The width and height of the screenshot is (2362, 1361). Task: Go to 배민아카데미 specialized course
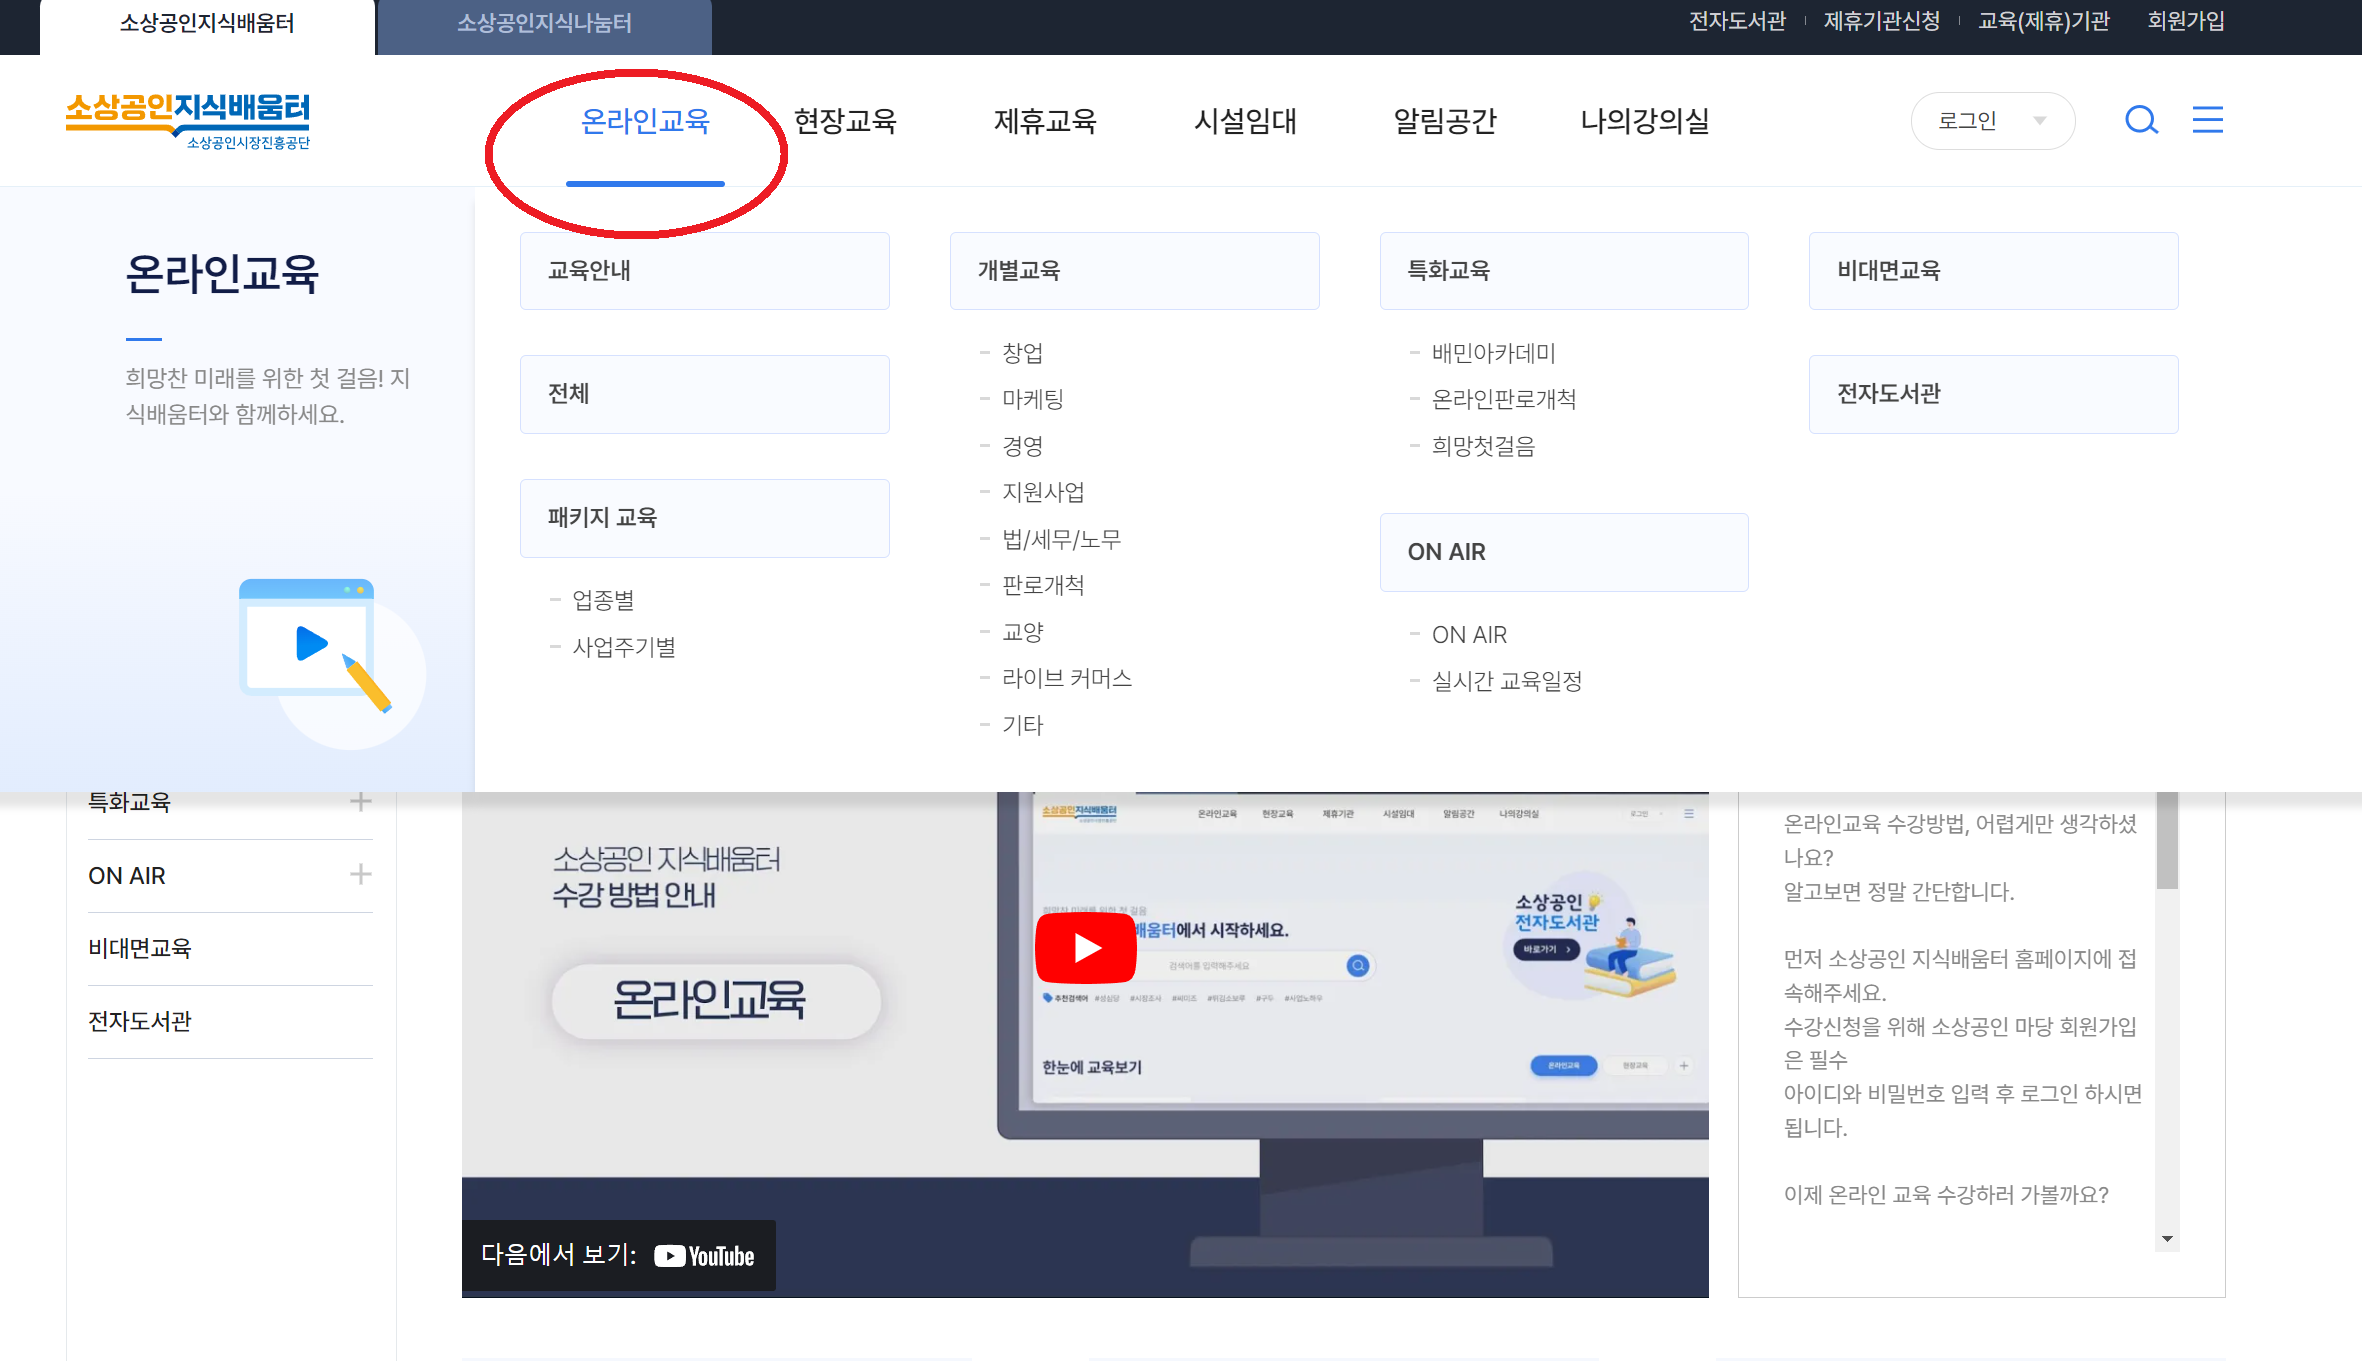[x=1493, y=353]
